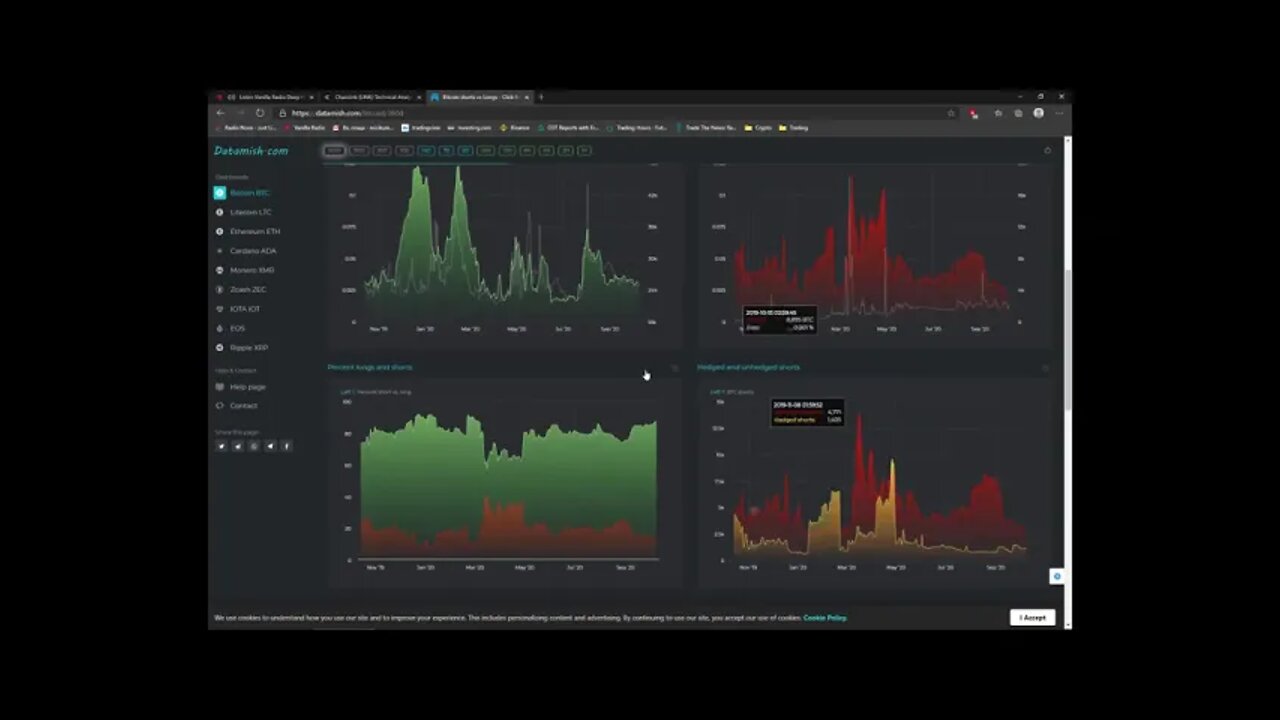Viewport: 1280px width, 720px height.
Task: Open Litecoin LTC dashboard
Action: pyautogui.click(x=251, y=212)
